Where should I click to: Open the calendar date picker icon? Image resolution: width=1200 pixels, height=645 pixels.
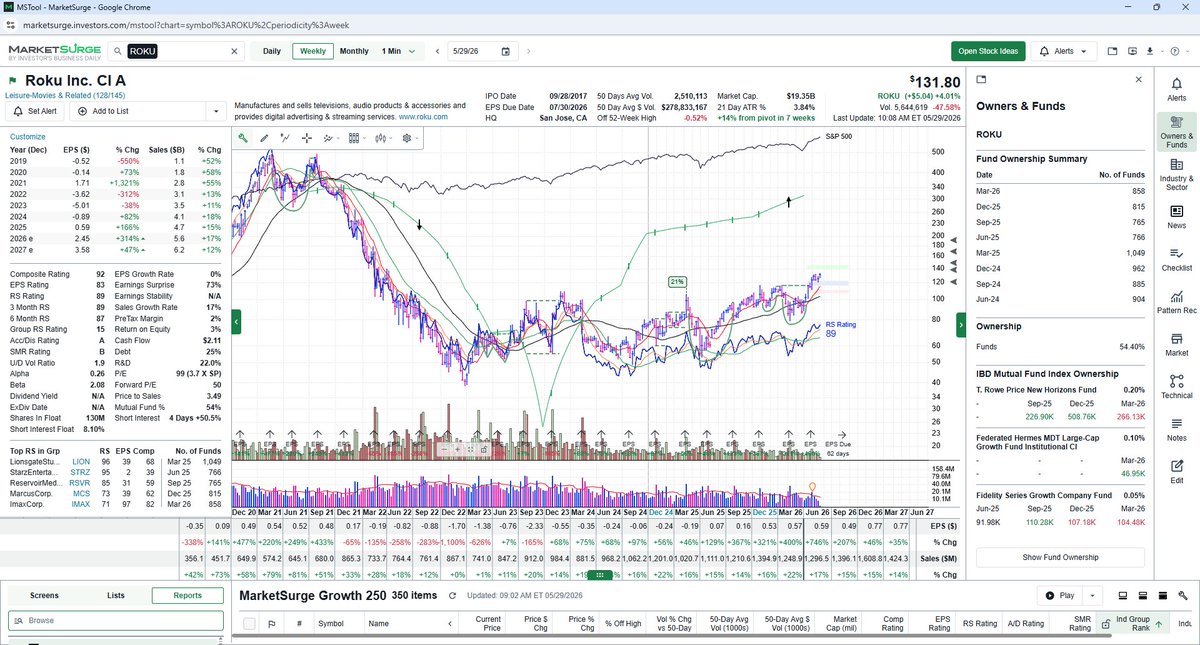click(505, 51)
